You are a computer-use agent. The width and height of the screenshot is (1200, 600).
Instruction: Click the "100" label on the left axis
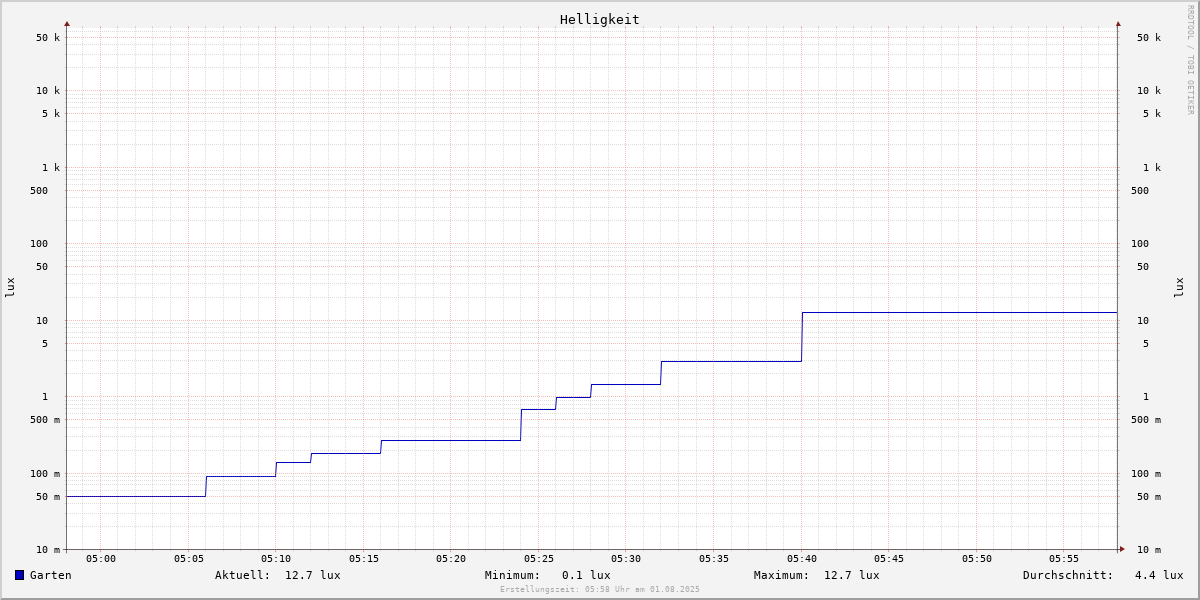coord(39,244)
